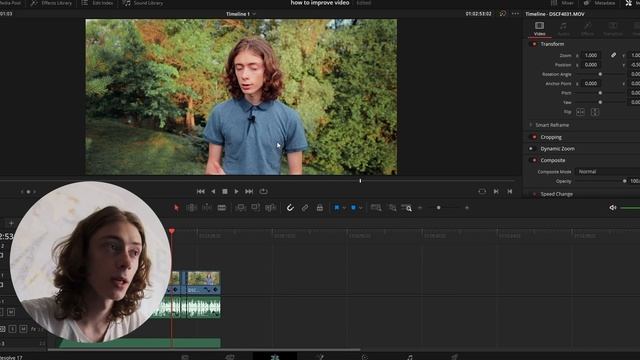Toggle the Linked Selection chain icon

click(305, 208)
